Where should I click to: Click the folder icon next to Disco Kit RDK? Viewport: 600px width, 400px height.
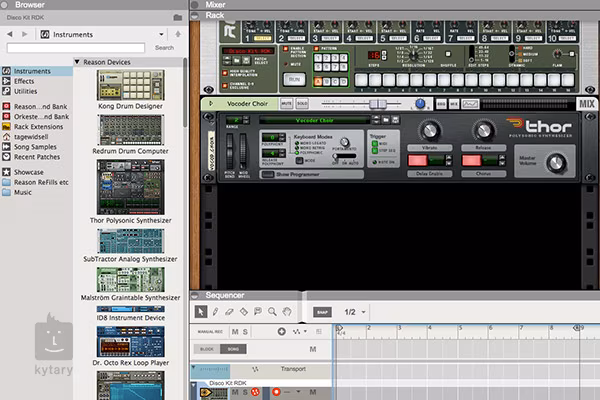(x=178, y=18)
